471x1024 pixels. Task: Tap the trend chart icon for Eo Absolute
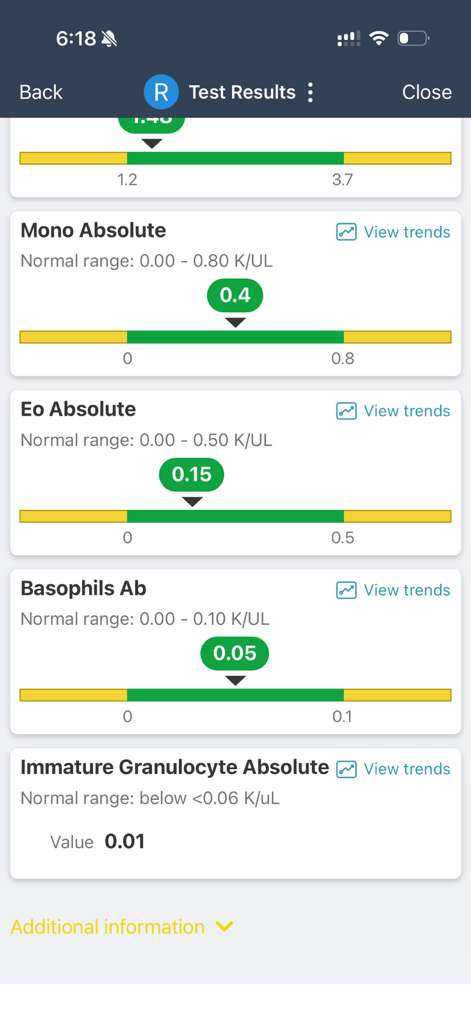pyautogui.click(x=346, y=411)
